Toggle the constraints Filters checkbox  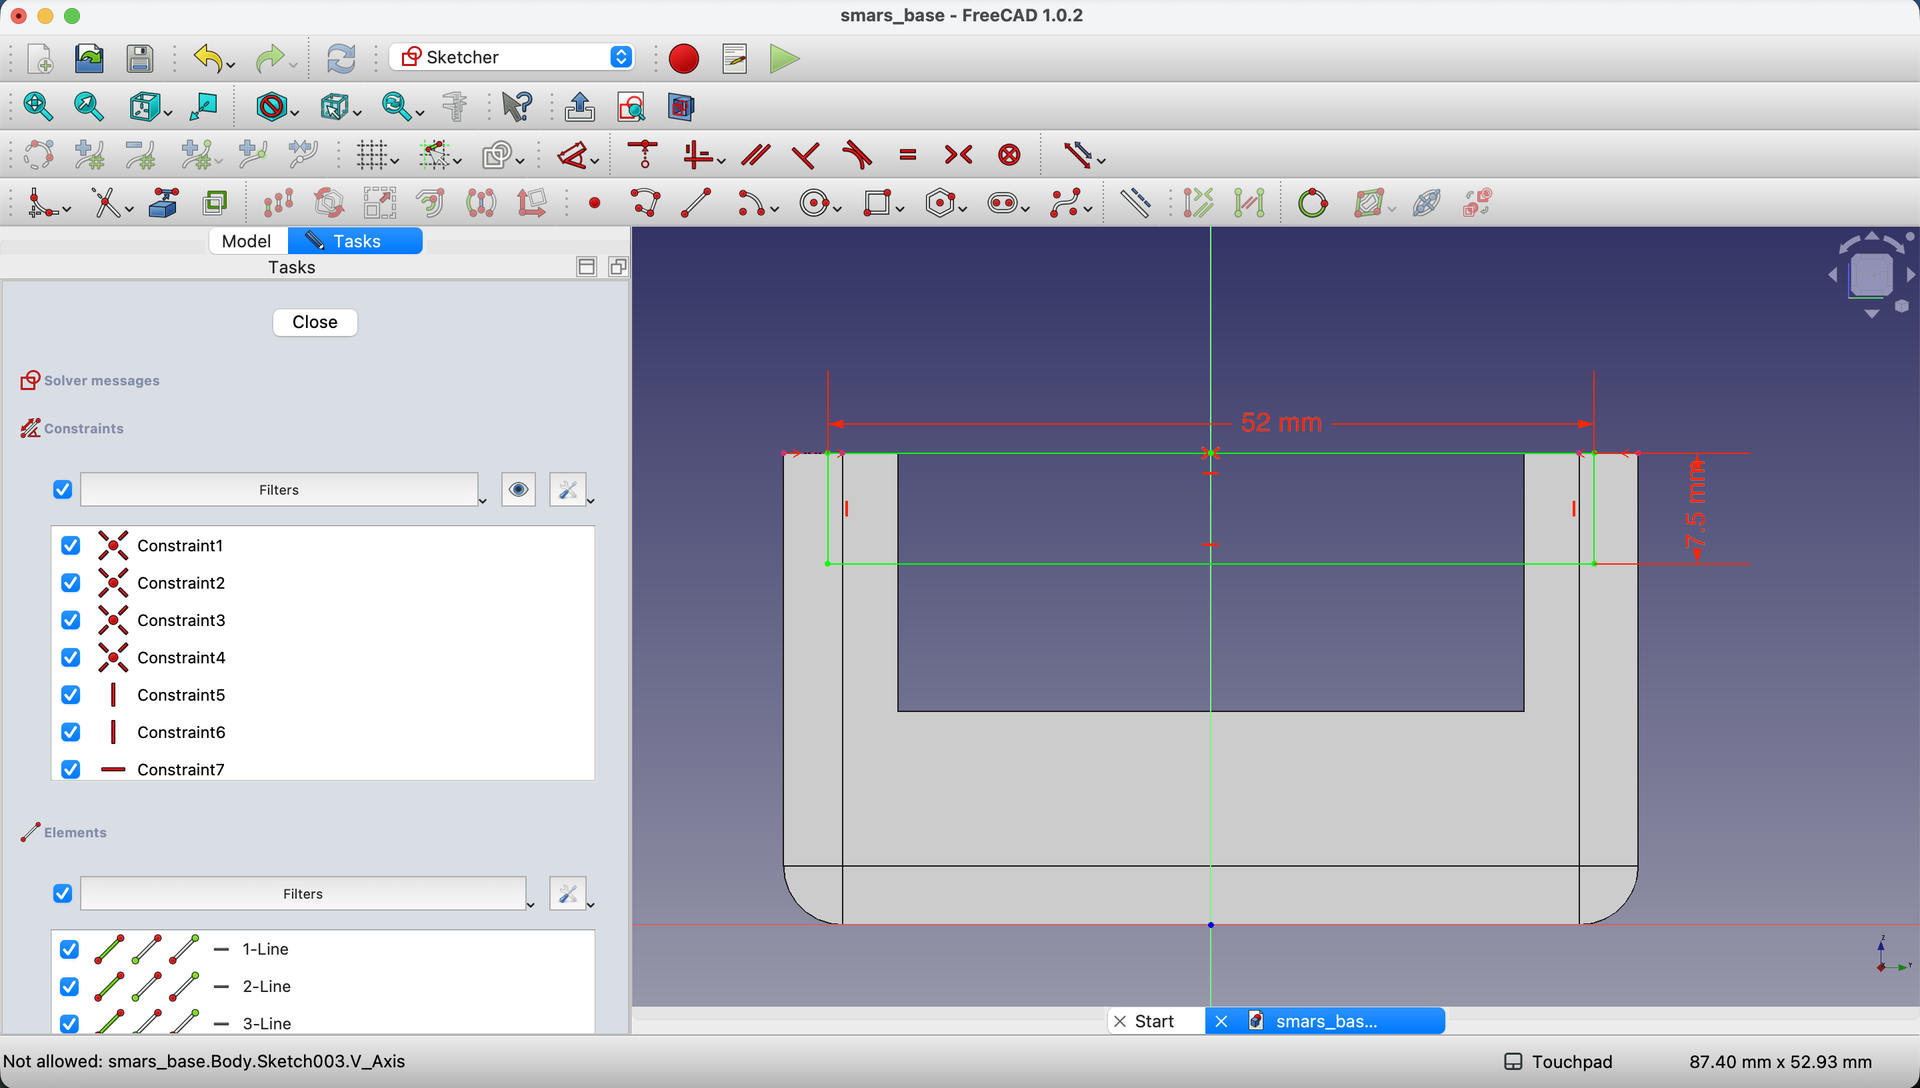click(62, 489)
